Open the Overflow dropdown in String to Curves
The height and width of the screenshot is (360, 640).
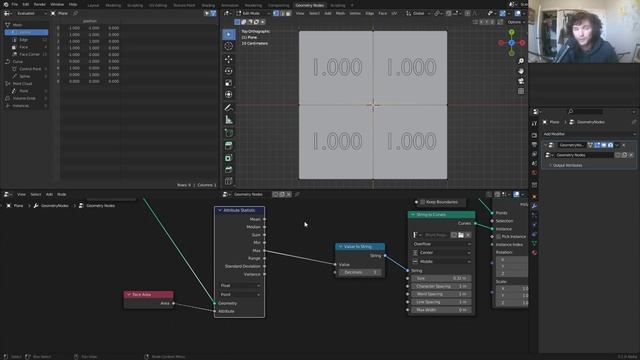tap(442, 244)
